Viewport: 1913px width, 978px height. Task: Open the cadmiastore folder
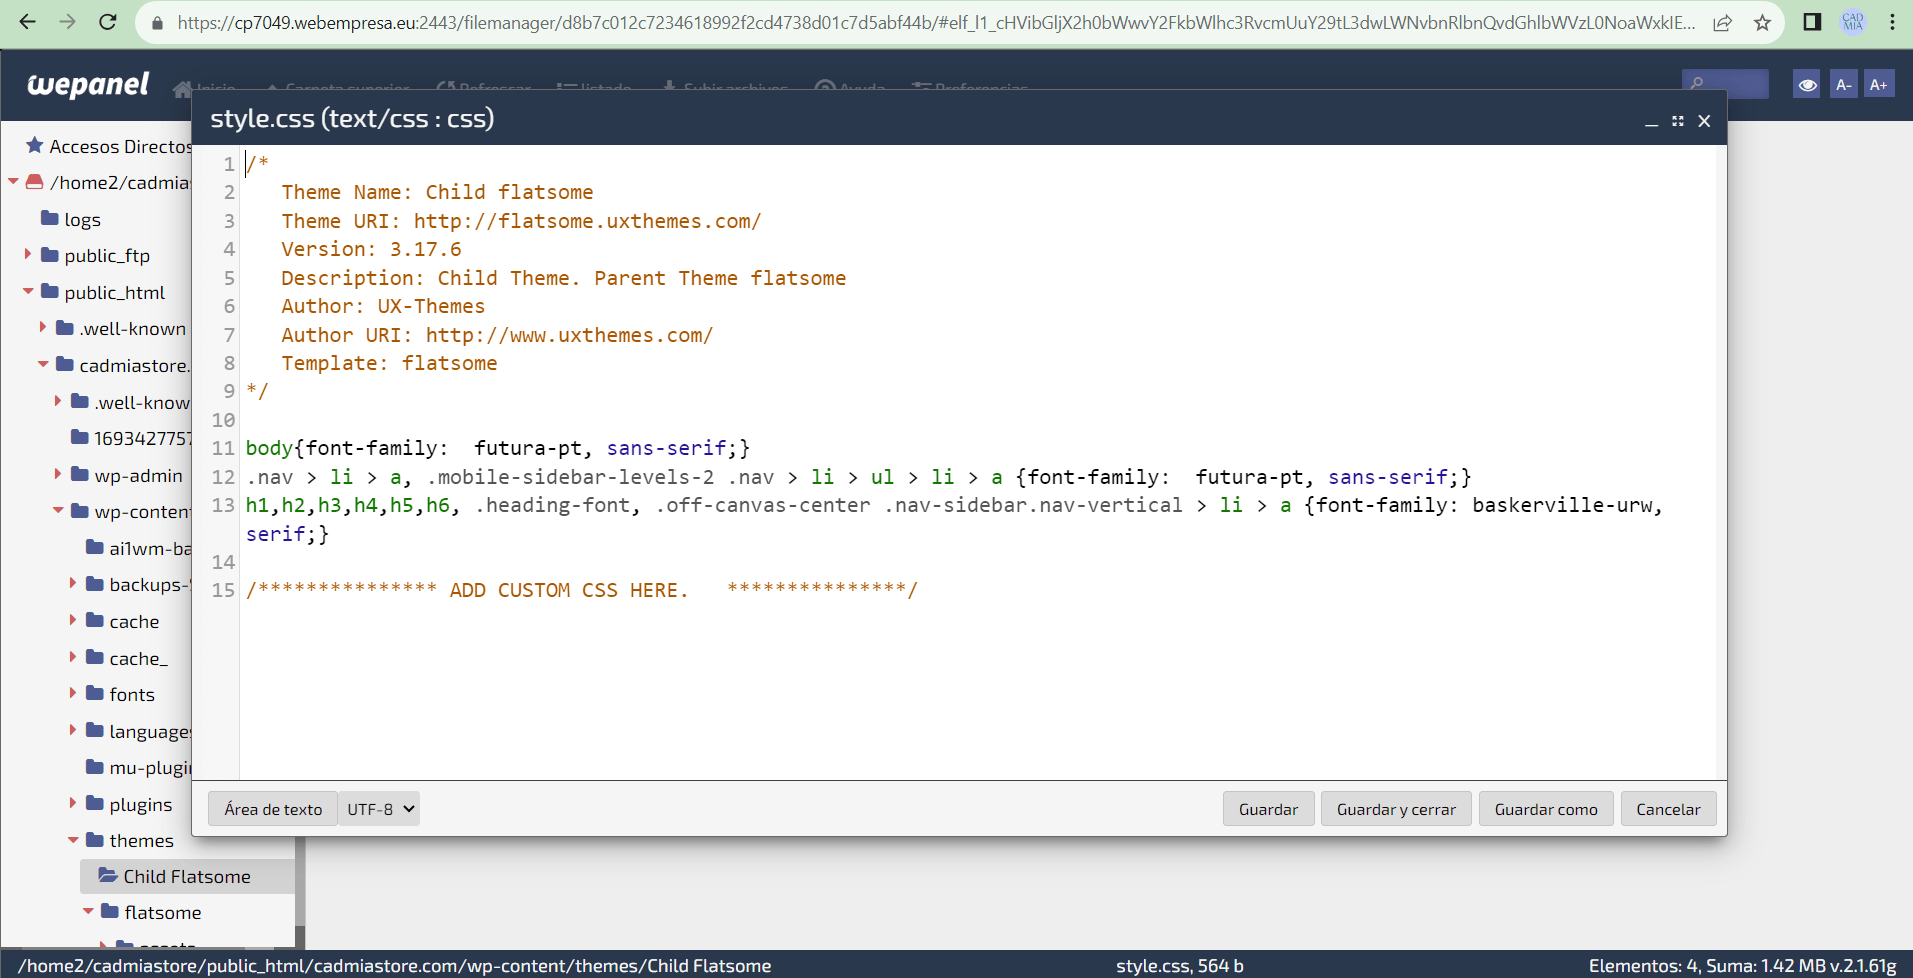pyautogui.click(x=124, y=365)
